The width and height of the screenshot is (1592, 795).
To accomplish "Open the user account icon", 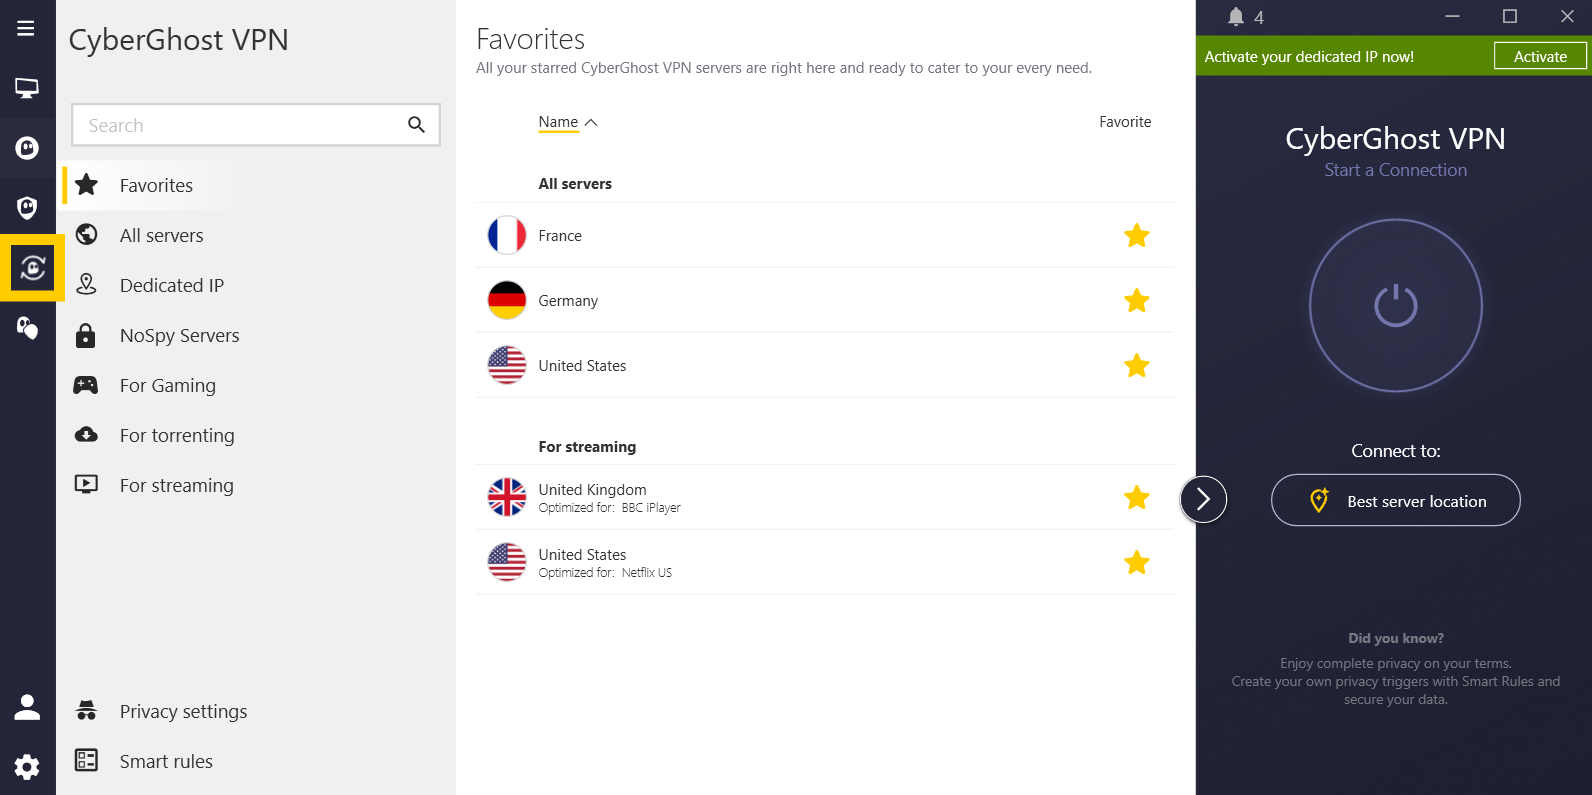I will click(27, 707).
